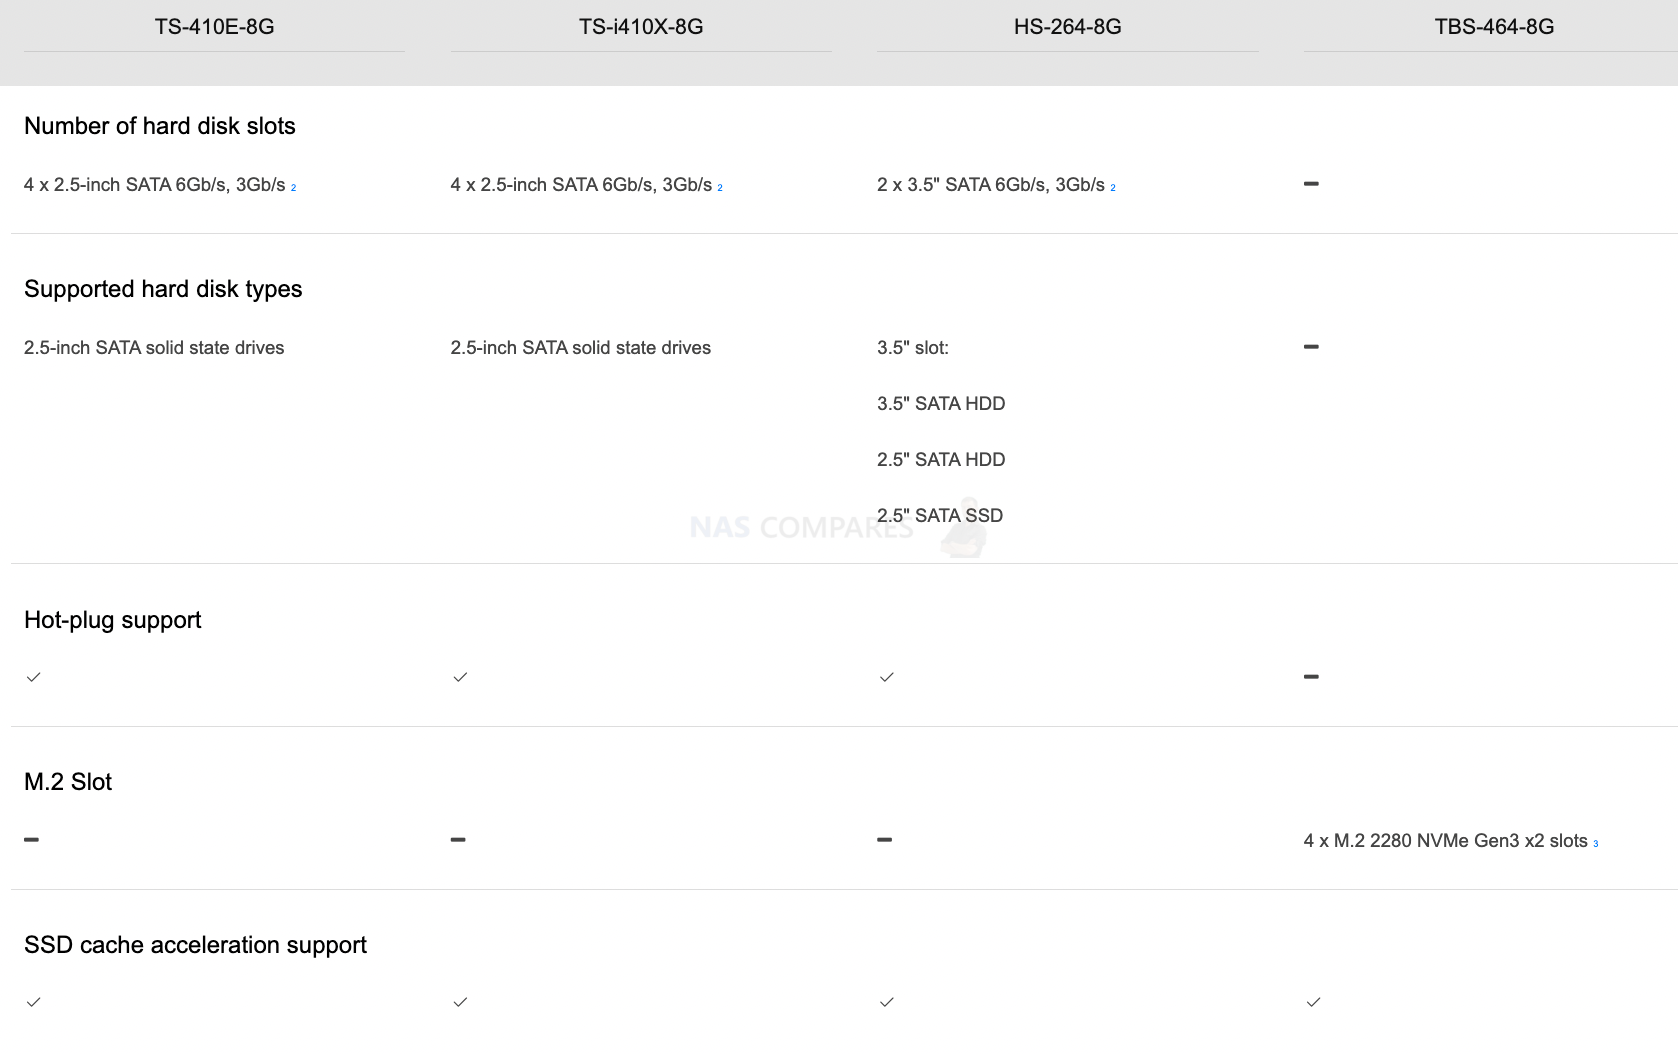Select the TS-i410X-8G column header
The image size is (1678, 1054).
pos(641,27)
